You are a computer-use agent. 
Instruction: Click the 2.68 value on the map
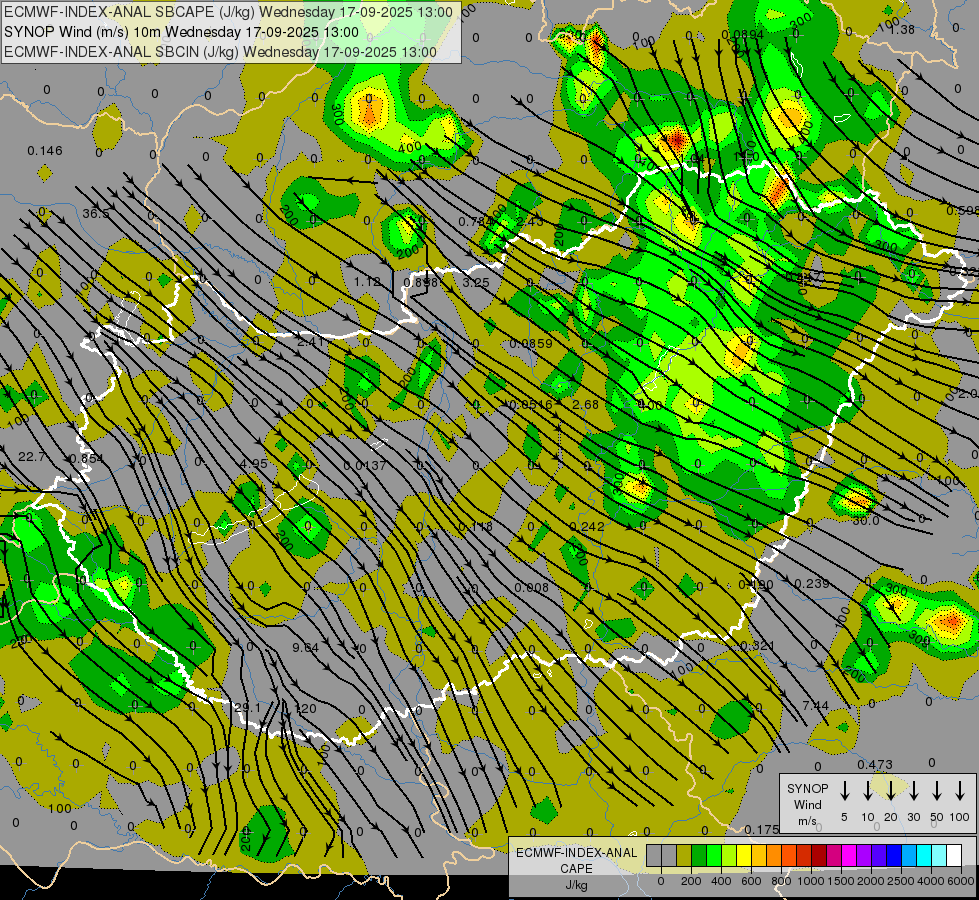586,404
